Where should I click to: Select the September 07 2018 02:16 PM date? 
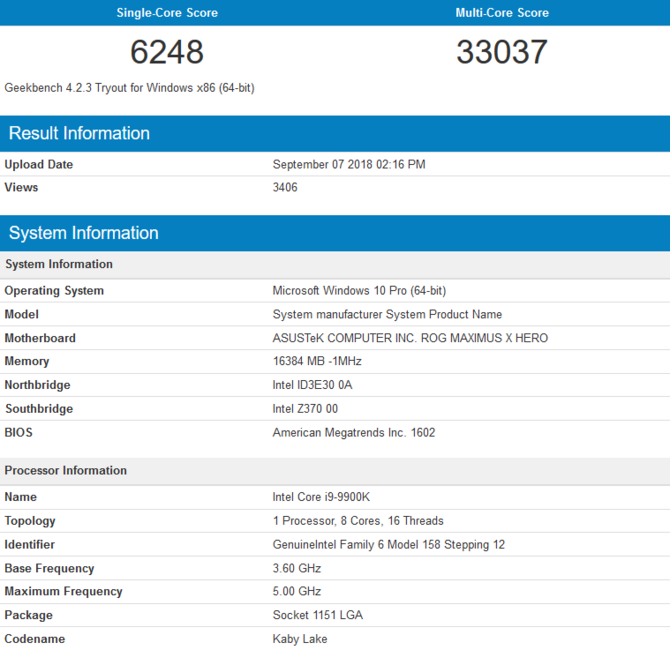pyautogui.click(x=349, y=165)
